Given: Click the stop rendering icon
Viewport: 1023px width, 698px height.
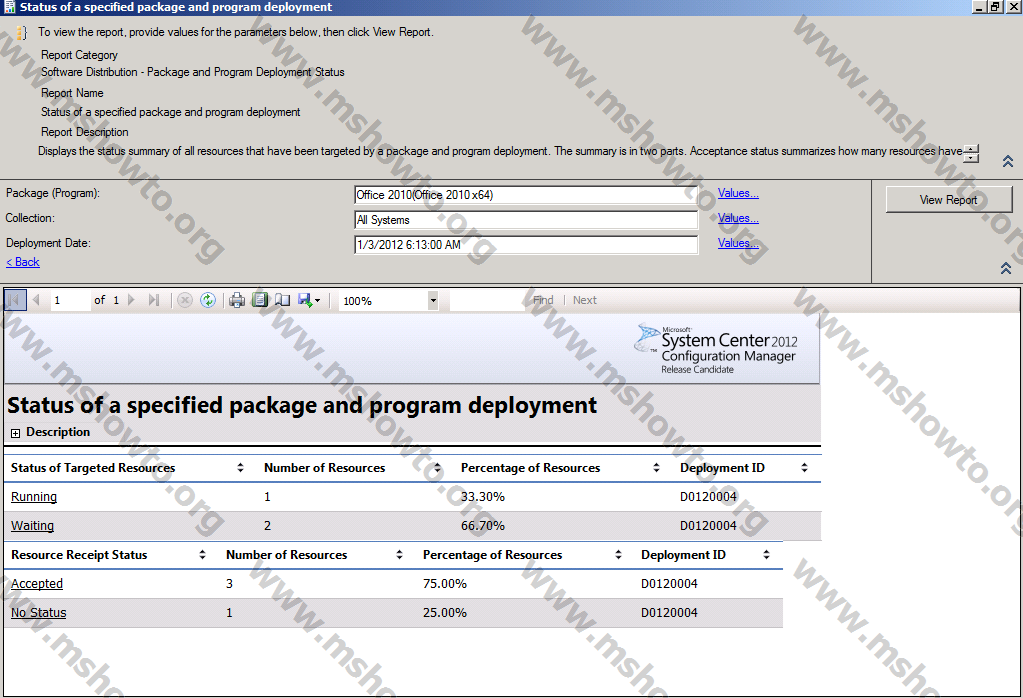Looking at the screenshot, I should (185, 300).
